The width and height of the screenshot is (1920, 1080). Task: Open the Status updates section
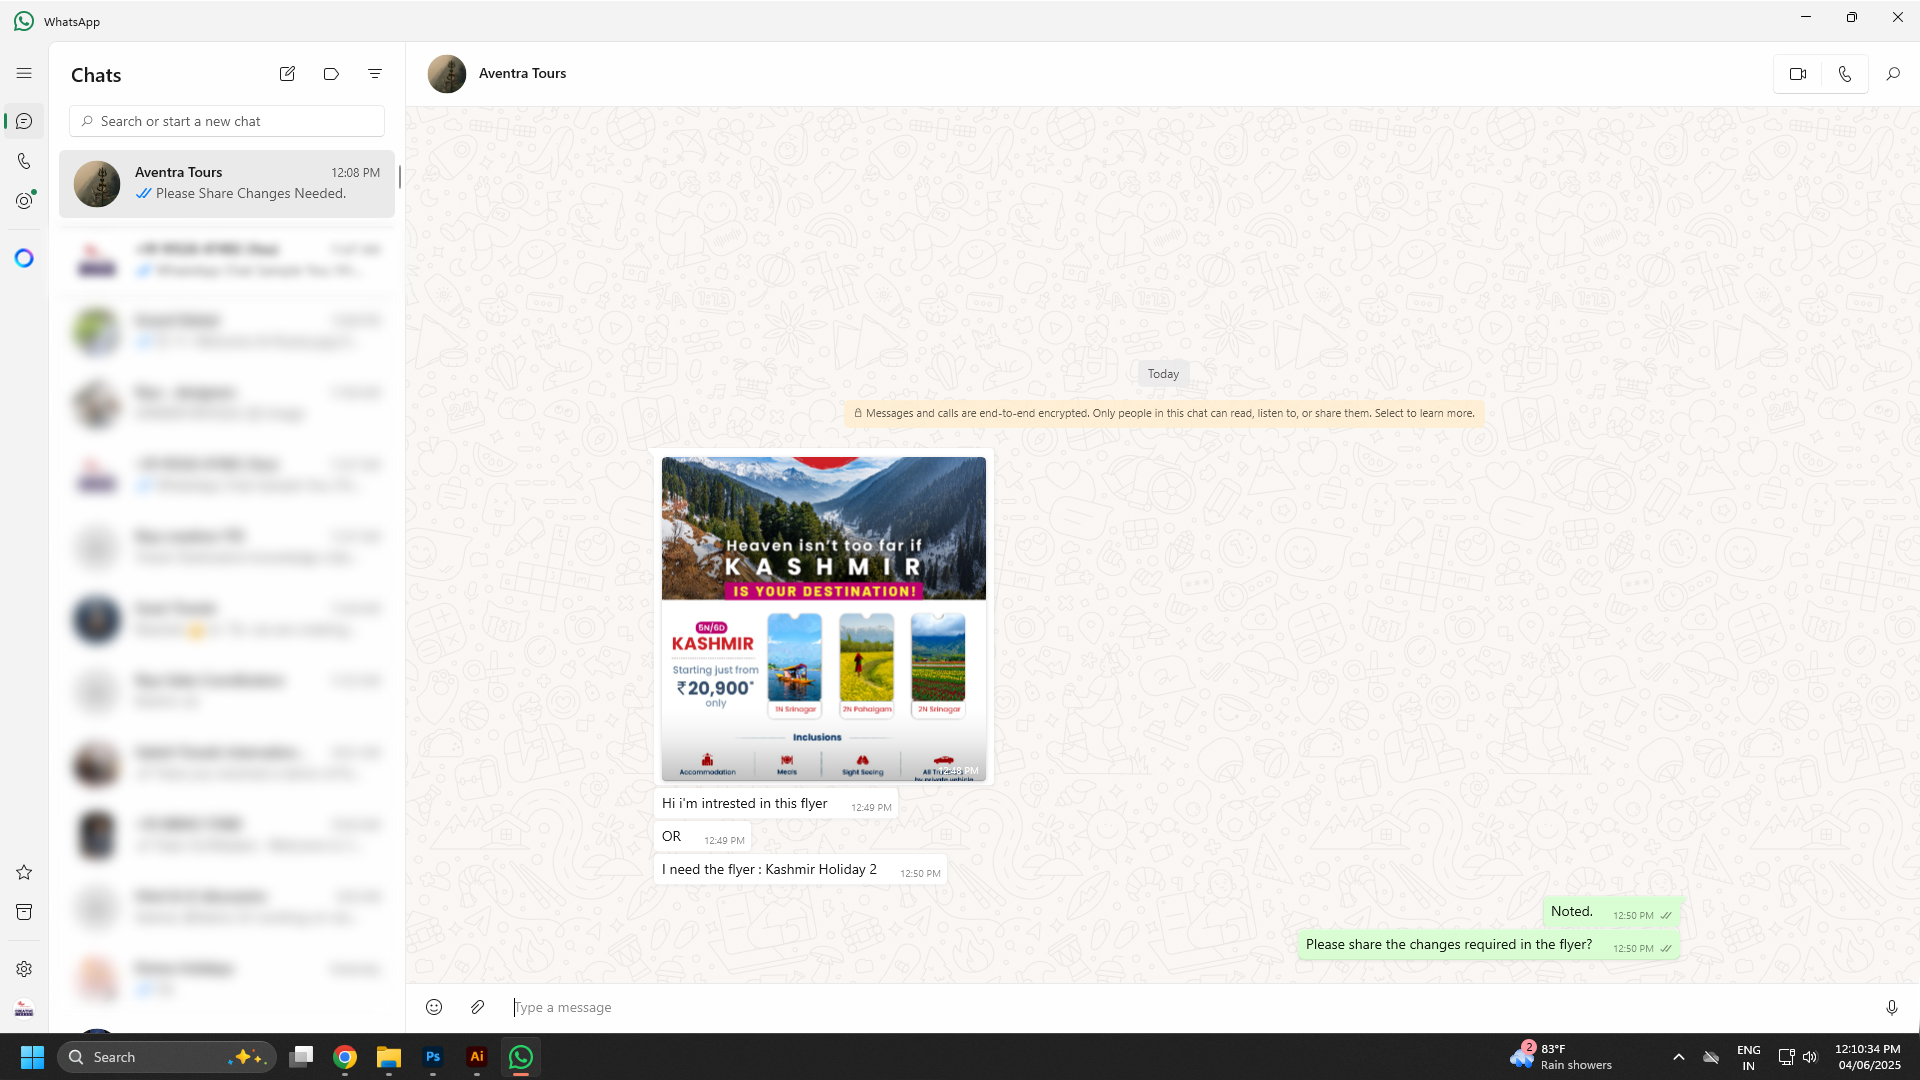24,201
